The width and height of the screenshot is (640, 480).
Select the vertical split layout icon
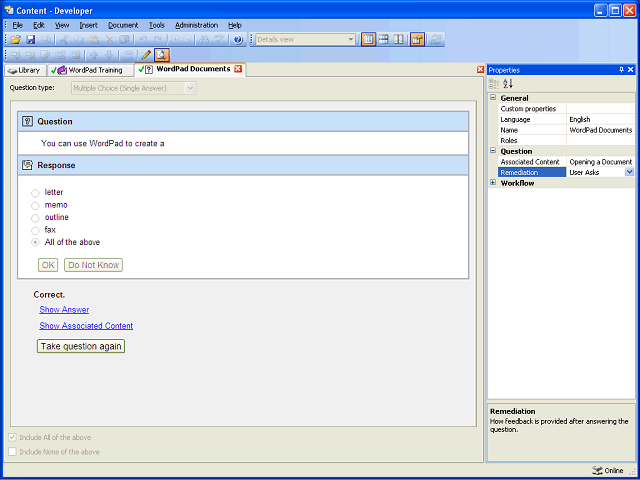point(398,40)
